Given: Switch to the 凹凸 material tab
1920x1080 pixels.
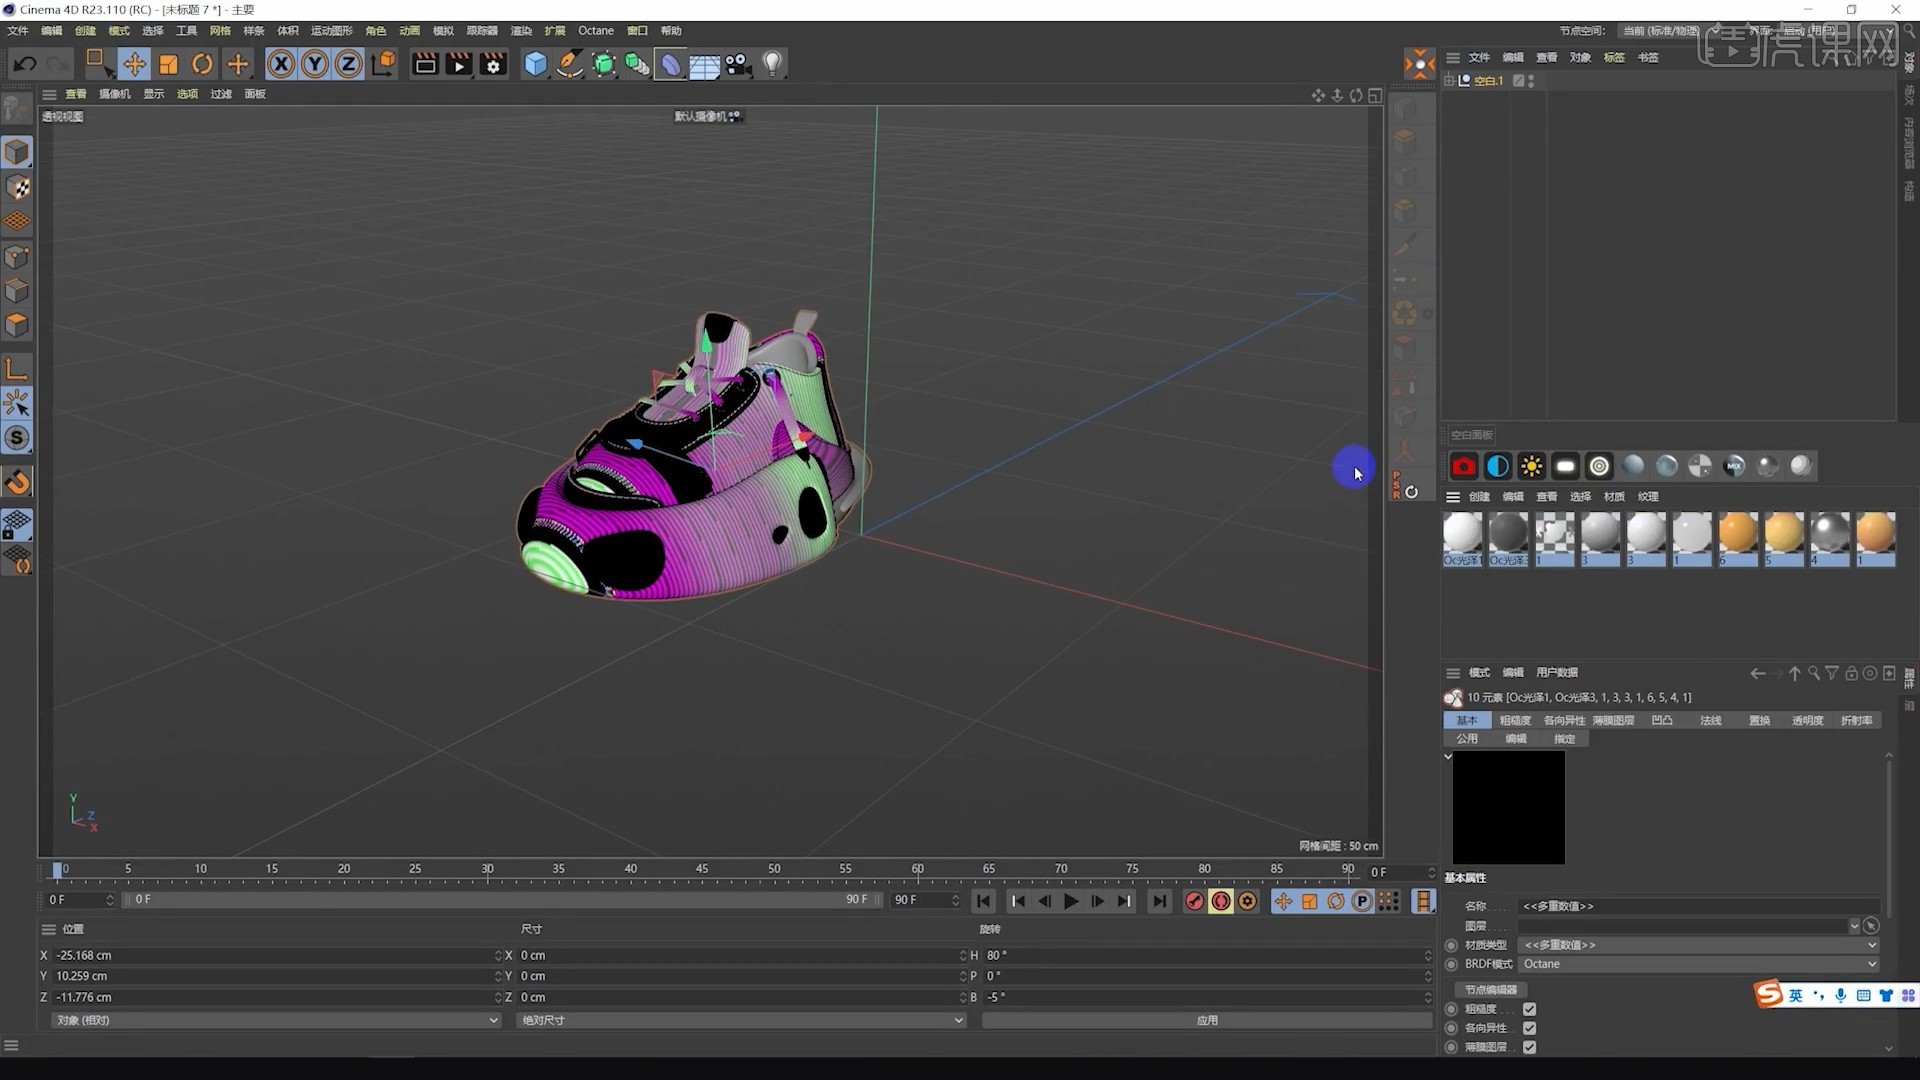Looking at the screenshot, I should tap(1662, 720).
